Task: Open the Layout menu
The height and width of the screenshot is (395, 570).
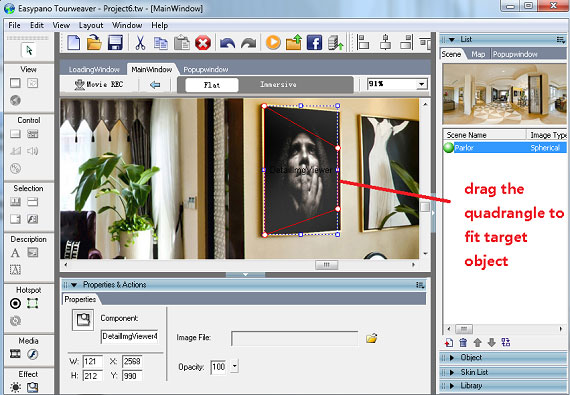Action: 91,25
